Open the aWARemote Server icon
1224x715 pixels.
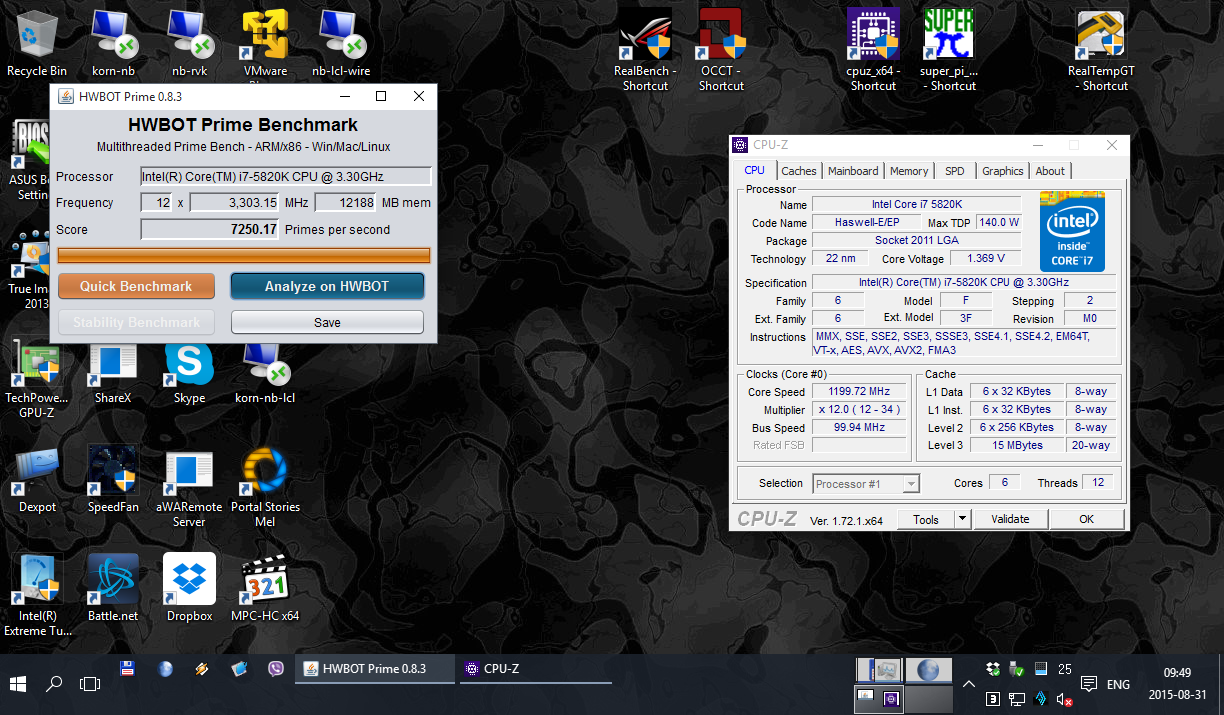(x=189, y=487)
